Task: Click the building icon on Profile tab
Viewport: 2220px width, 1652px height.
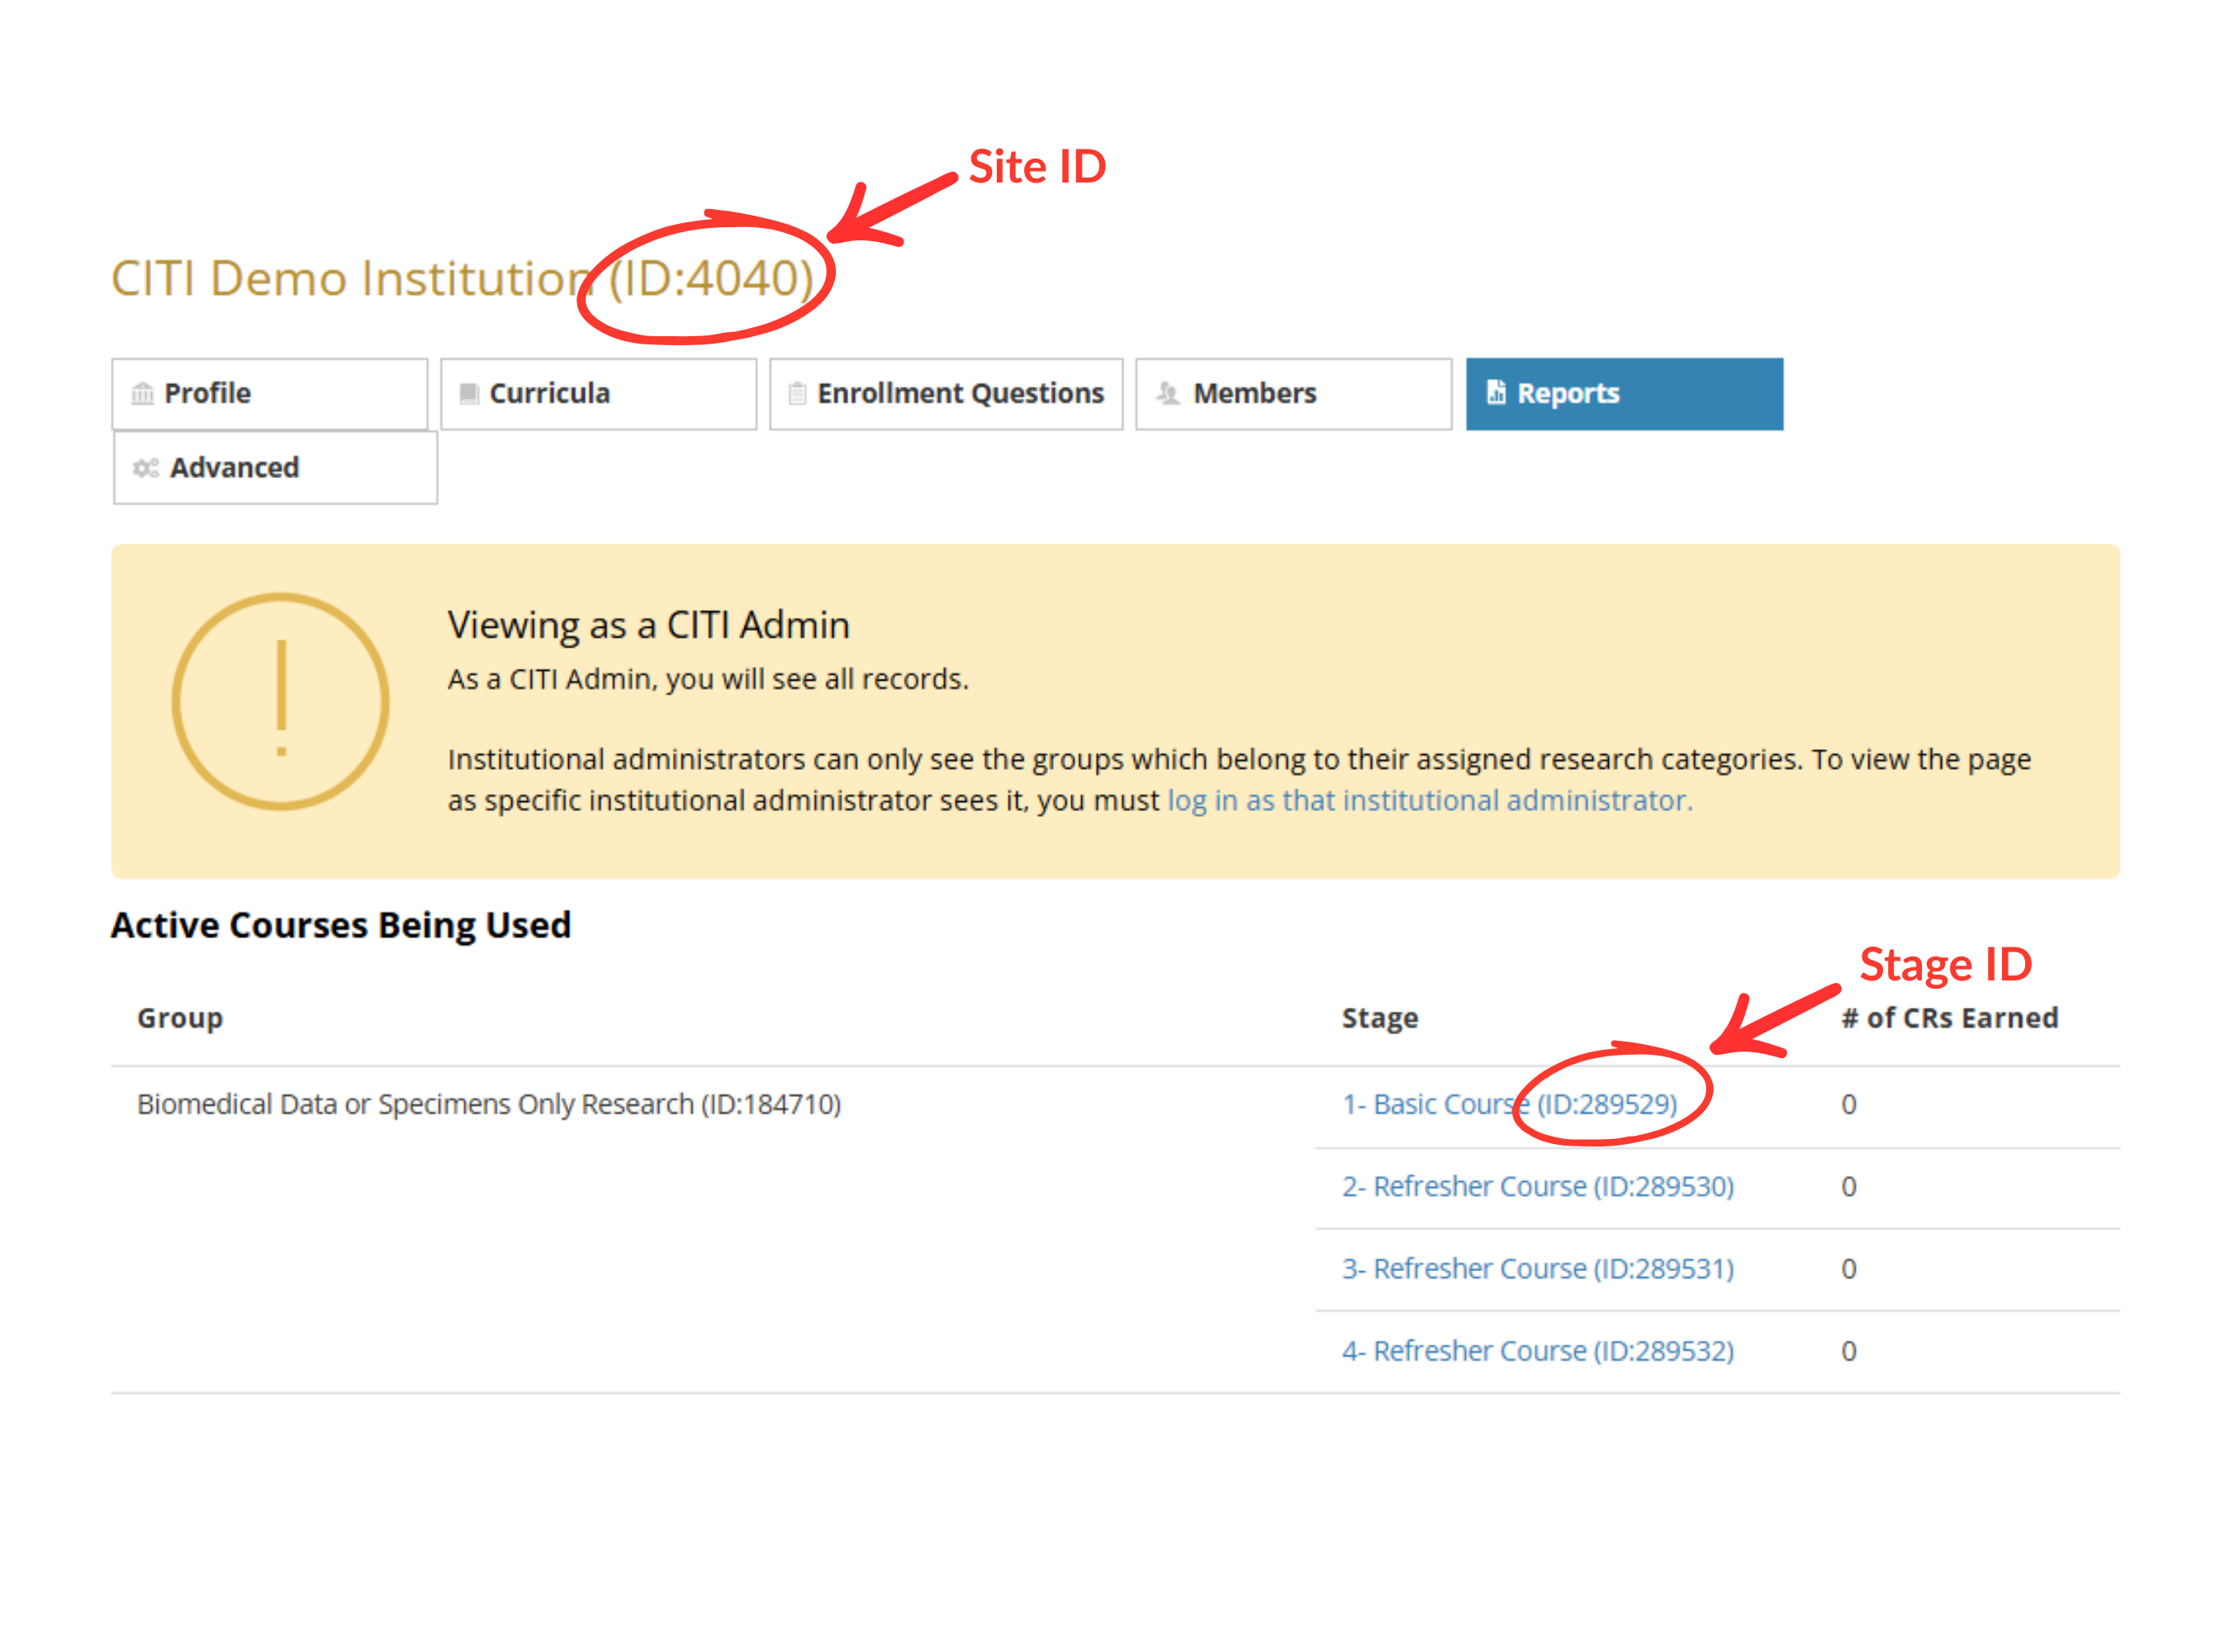Action: point(143,393)
